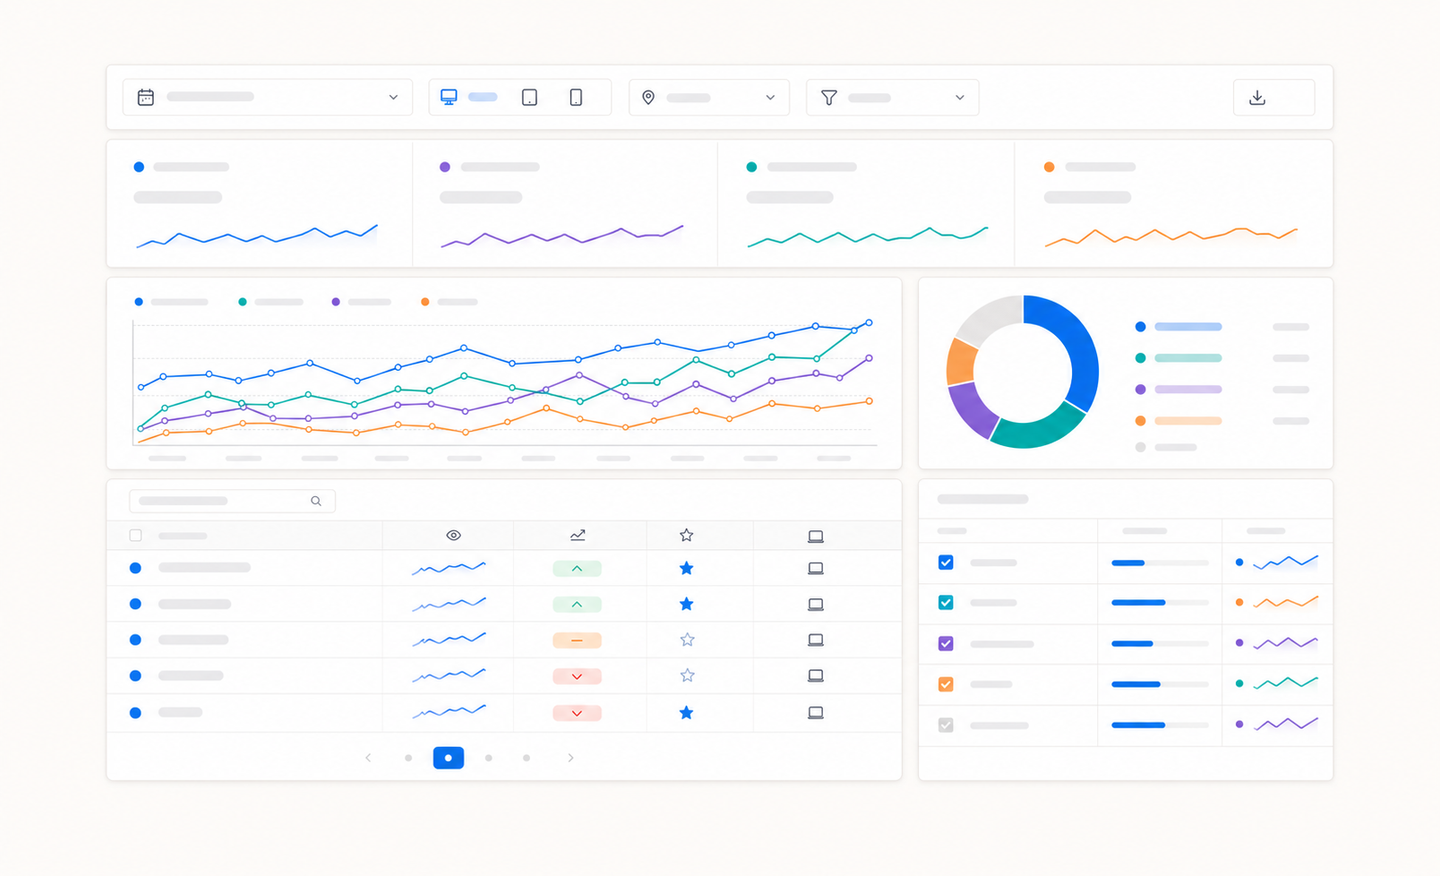This screenshot has height=876, width=1440.
Task: Go to the previous table page
Action: point(368,758)
